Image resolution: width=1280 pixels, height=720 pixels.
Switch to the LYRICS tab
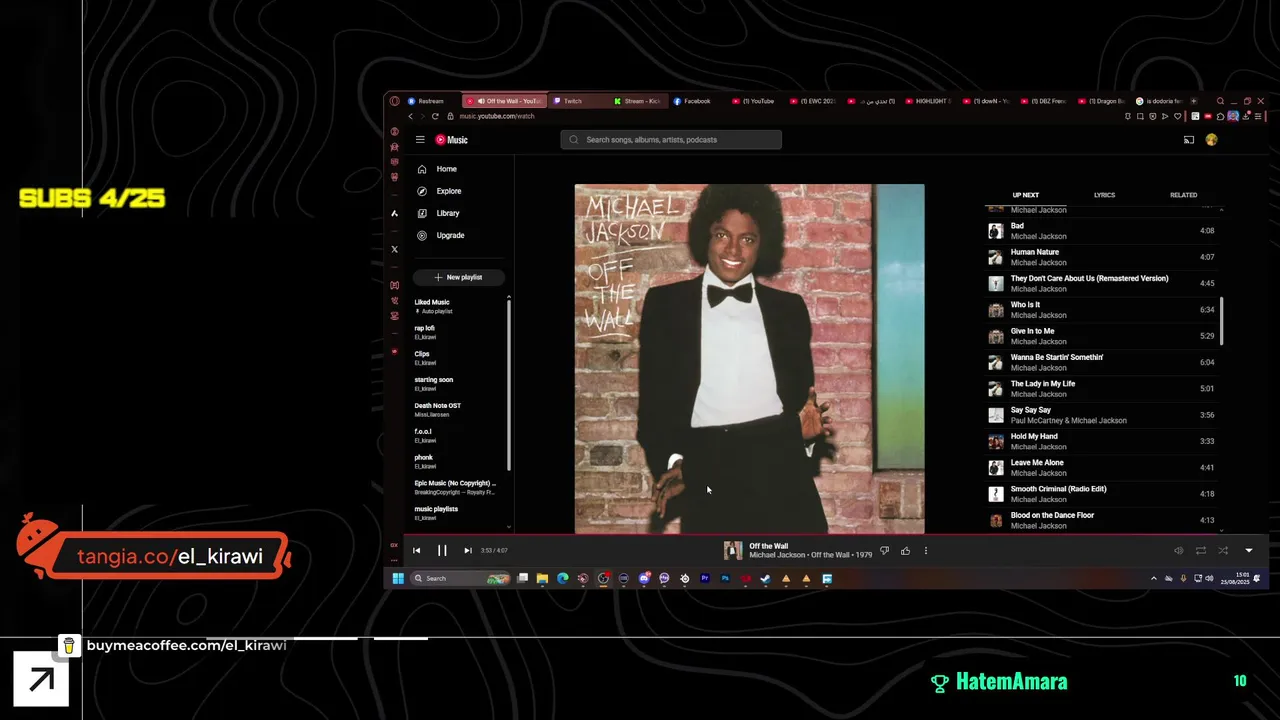(x=1104, y=195)
